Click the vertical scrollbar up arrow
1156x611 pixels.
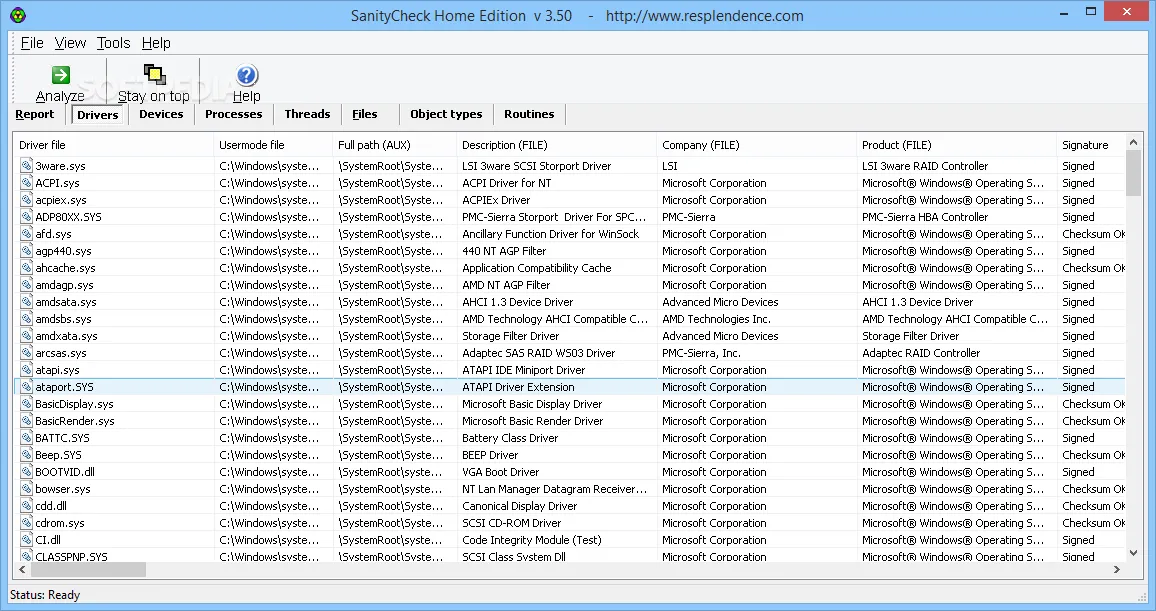[1133, 142]
